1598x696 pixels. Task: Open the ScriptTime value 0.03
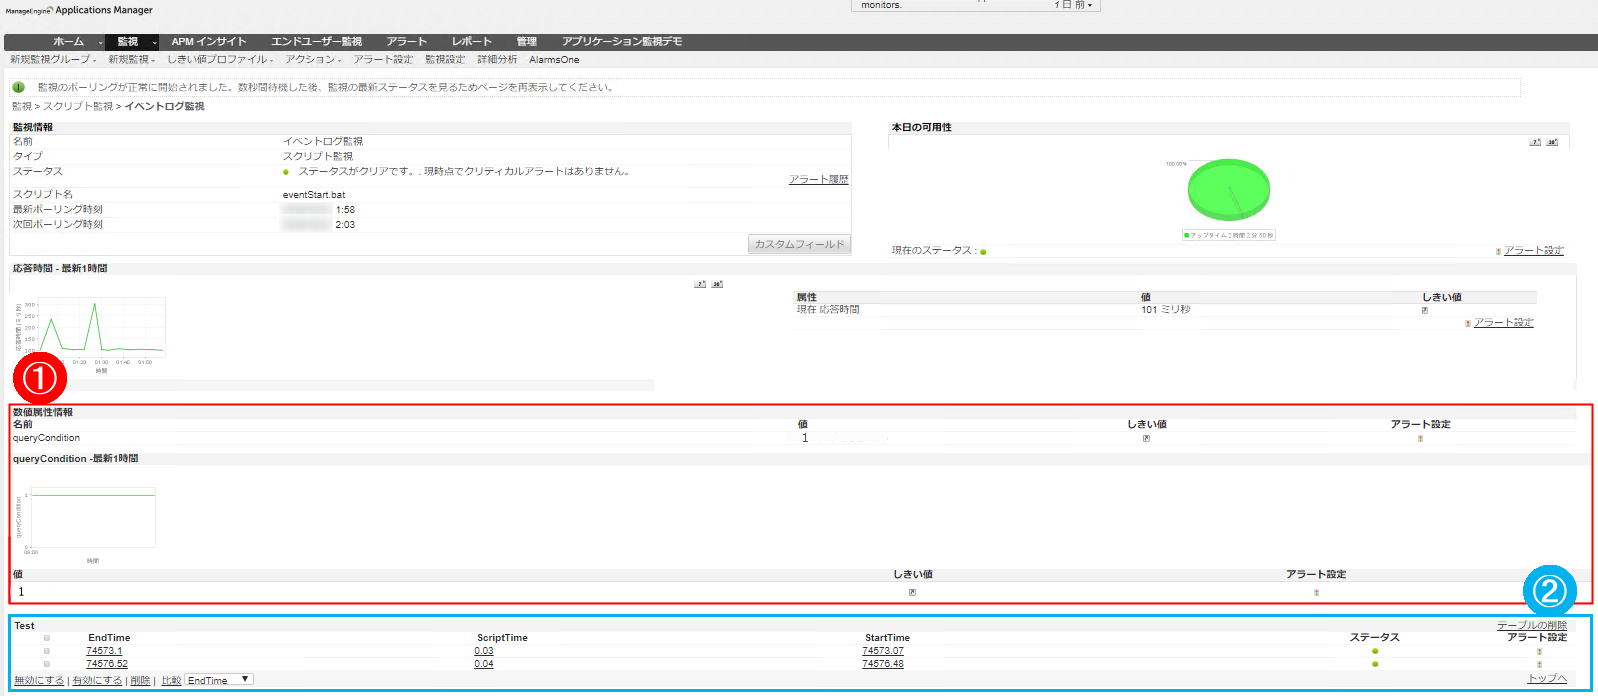pyautogui.click(x=484, y=651)
